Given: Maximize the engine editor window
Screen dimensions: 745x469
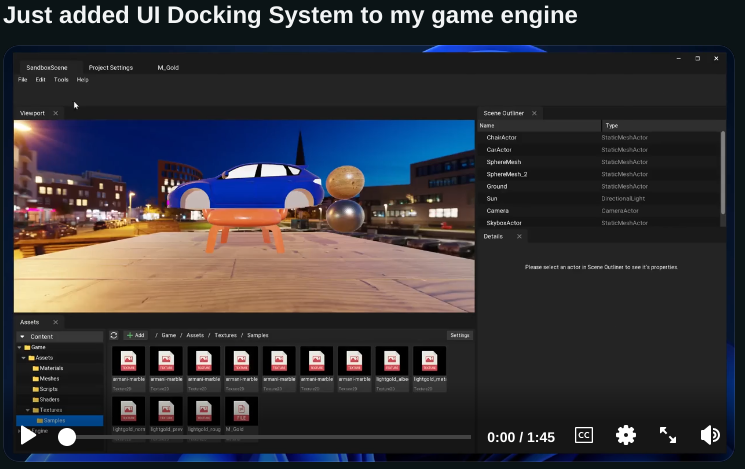Looking at the screenshot, I should (x=697, y=58).
